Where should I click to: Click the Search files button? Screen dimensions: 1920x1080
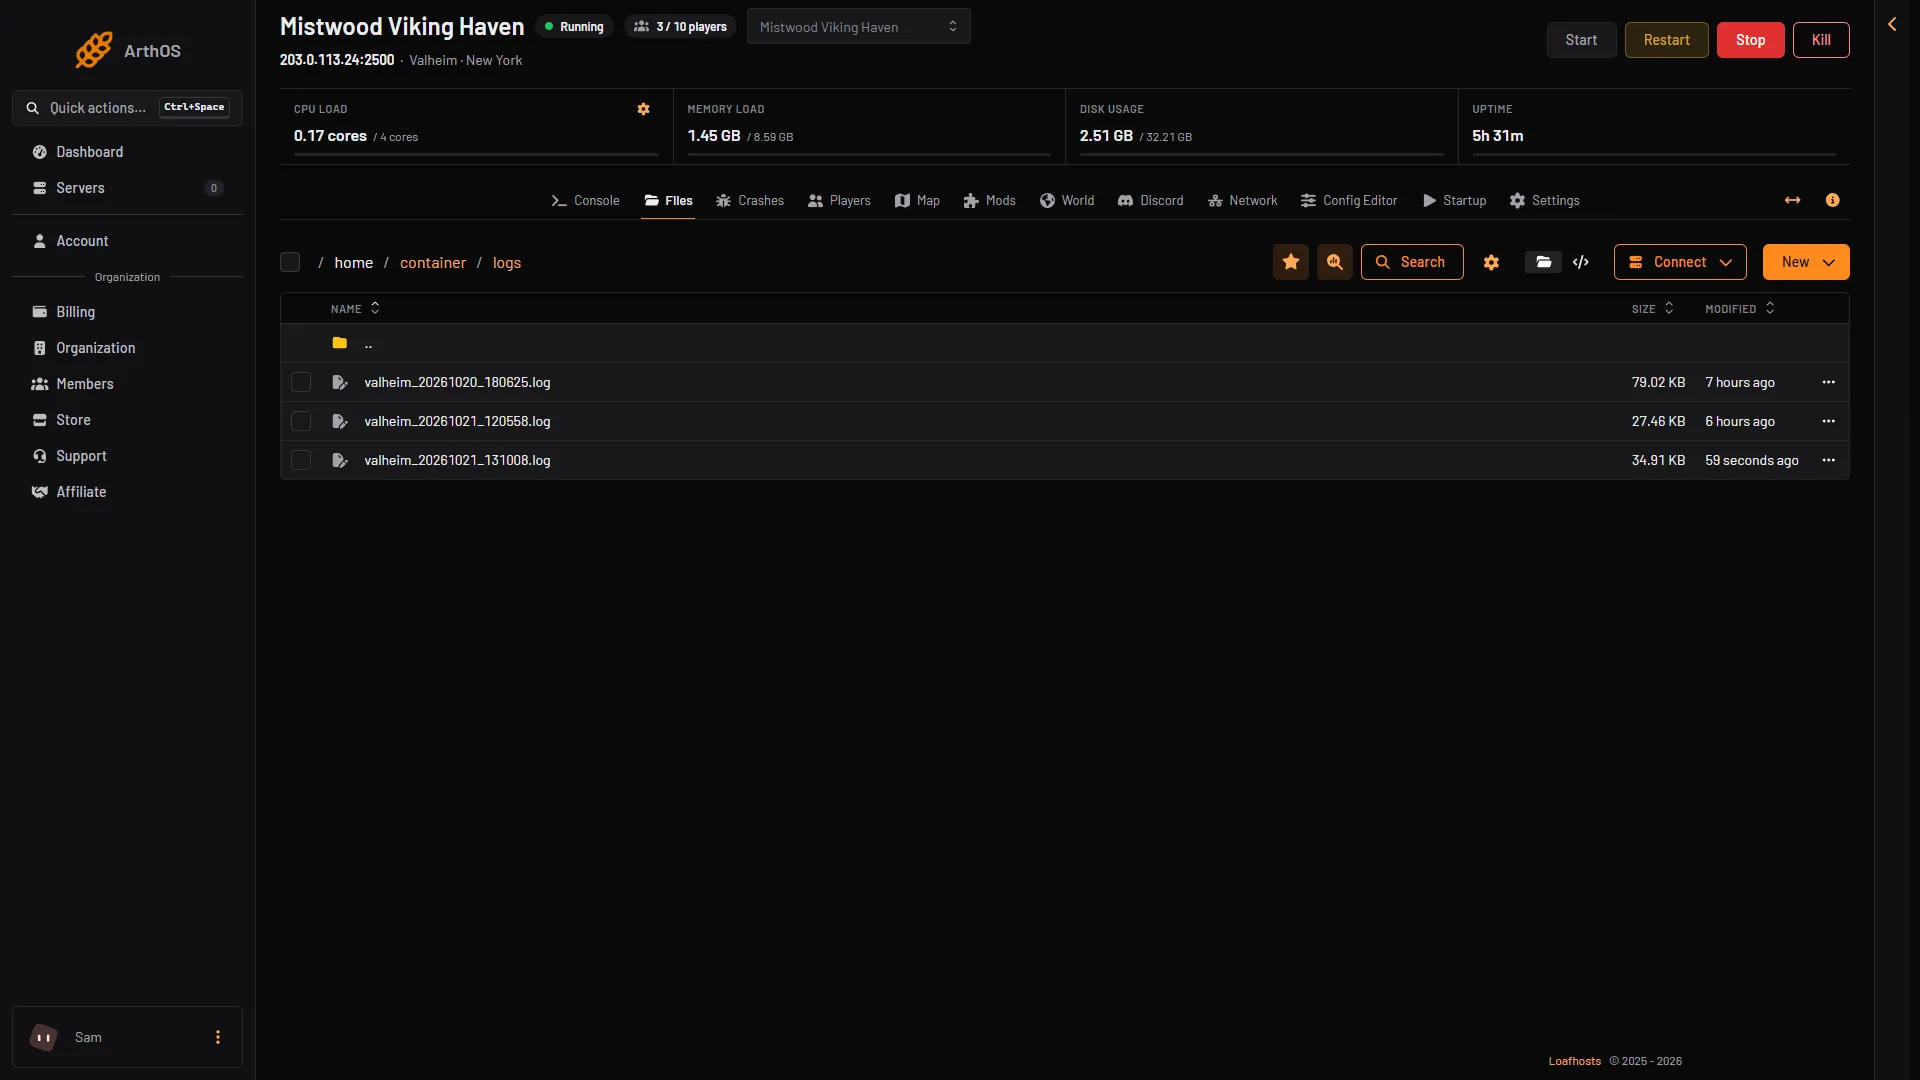pos(1412,262)
